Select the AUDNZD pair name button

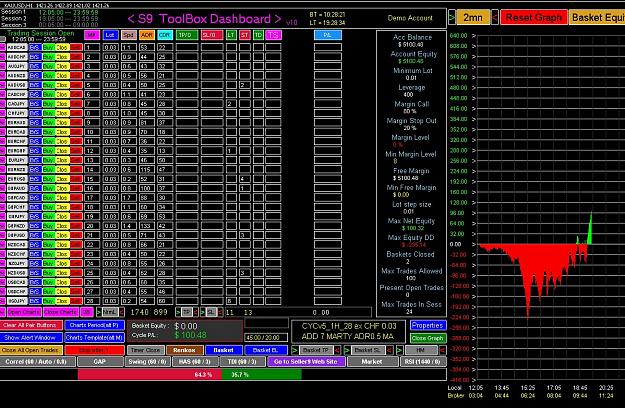click(17, 76)
